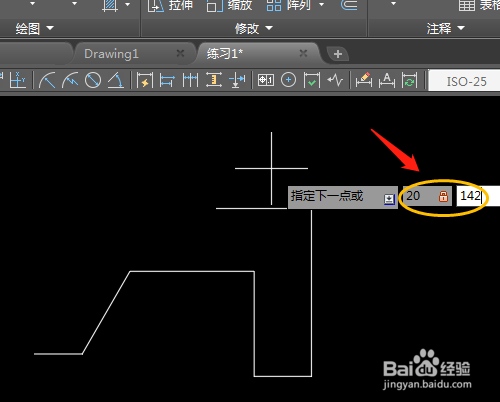Screen dimensions: 500x402
Task: Click the Hatch pattern icon
Action: point(110,5)
